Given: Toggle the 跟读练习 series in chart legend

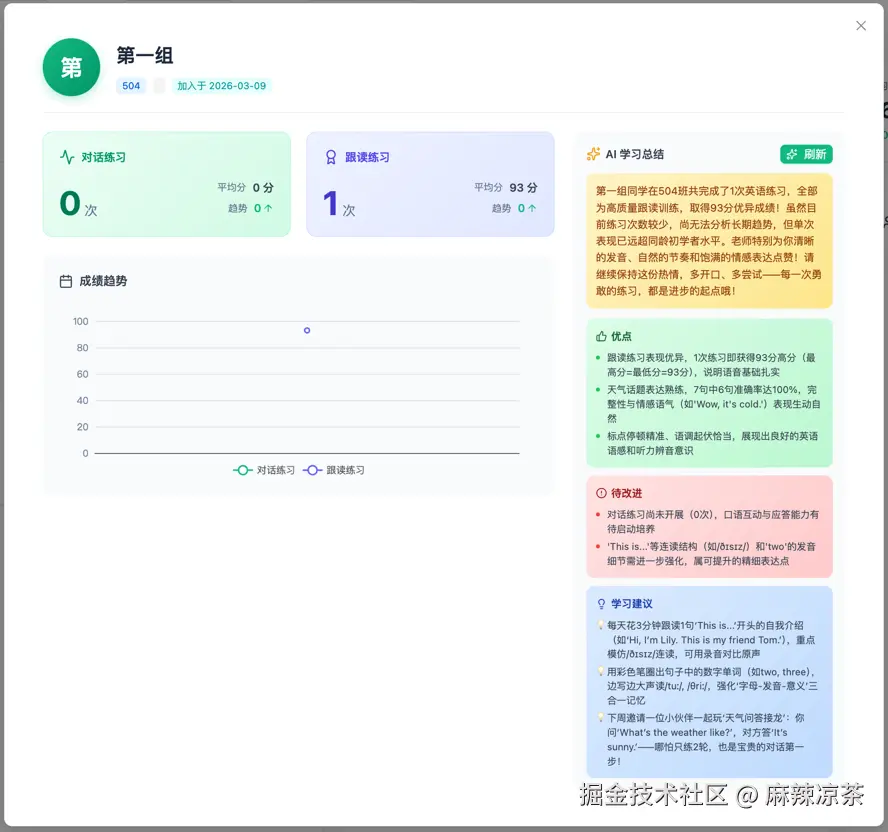Looking at the screenshot, I should [334, 470].
